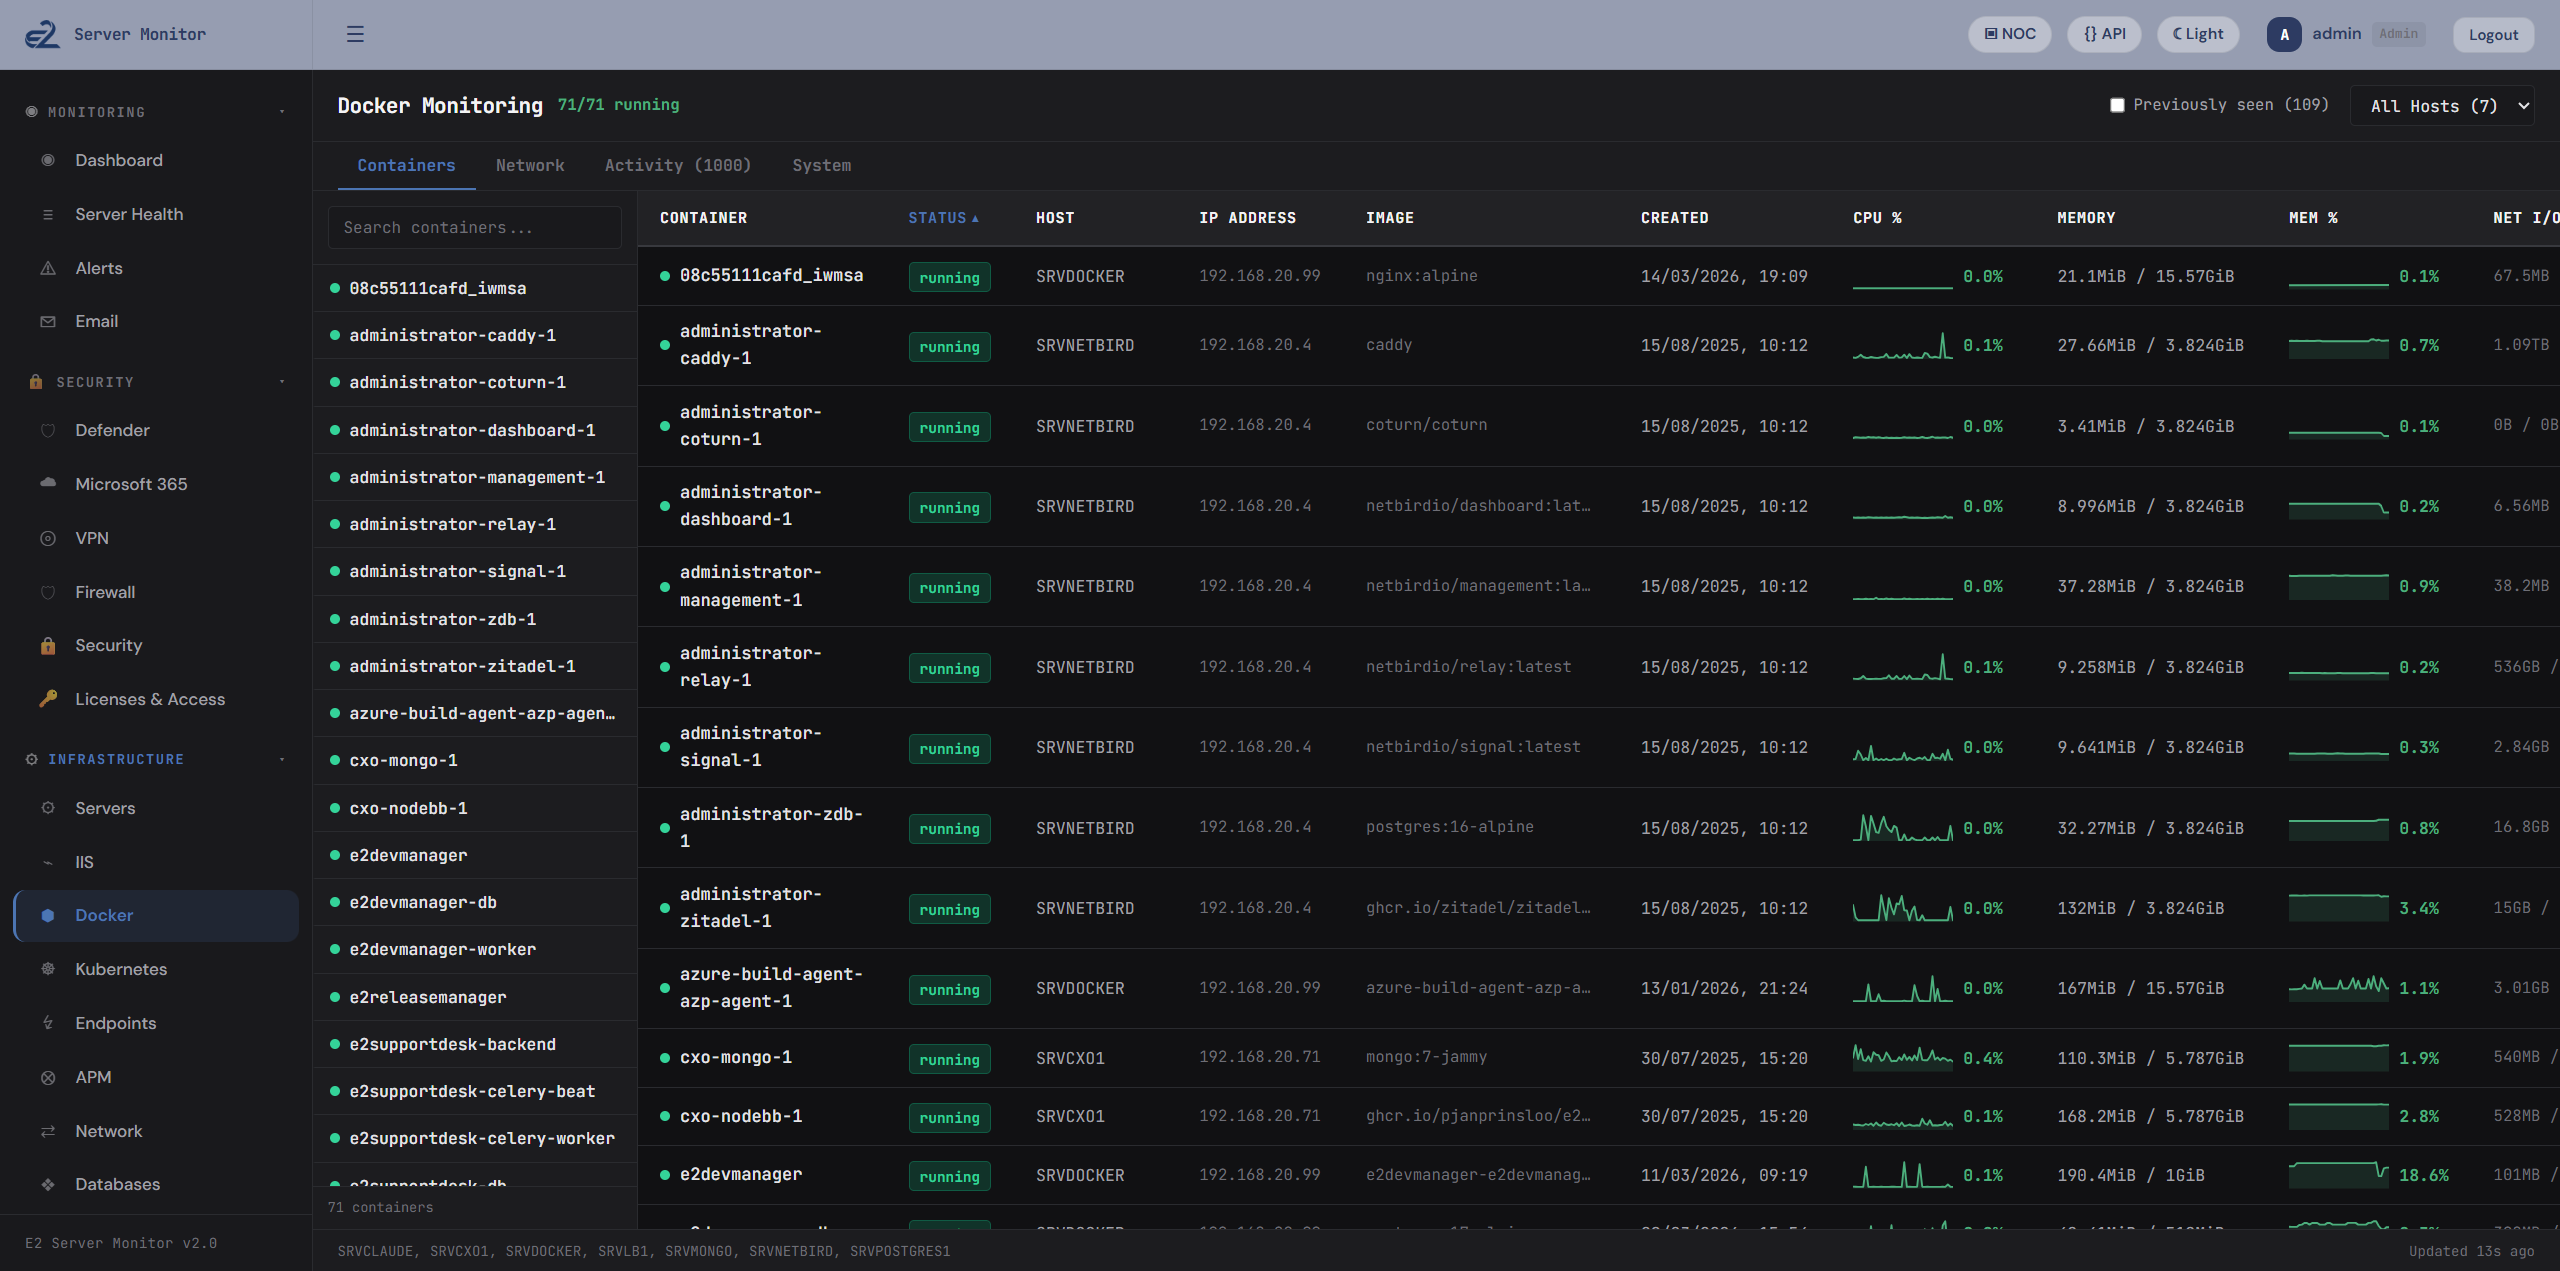Collapse the MONITORING section

[x=281, y=111]
